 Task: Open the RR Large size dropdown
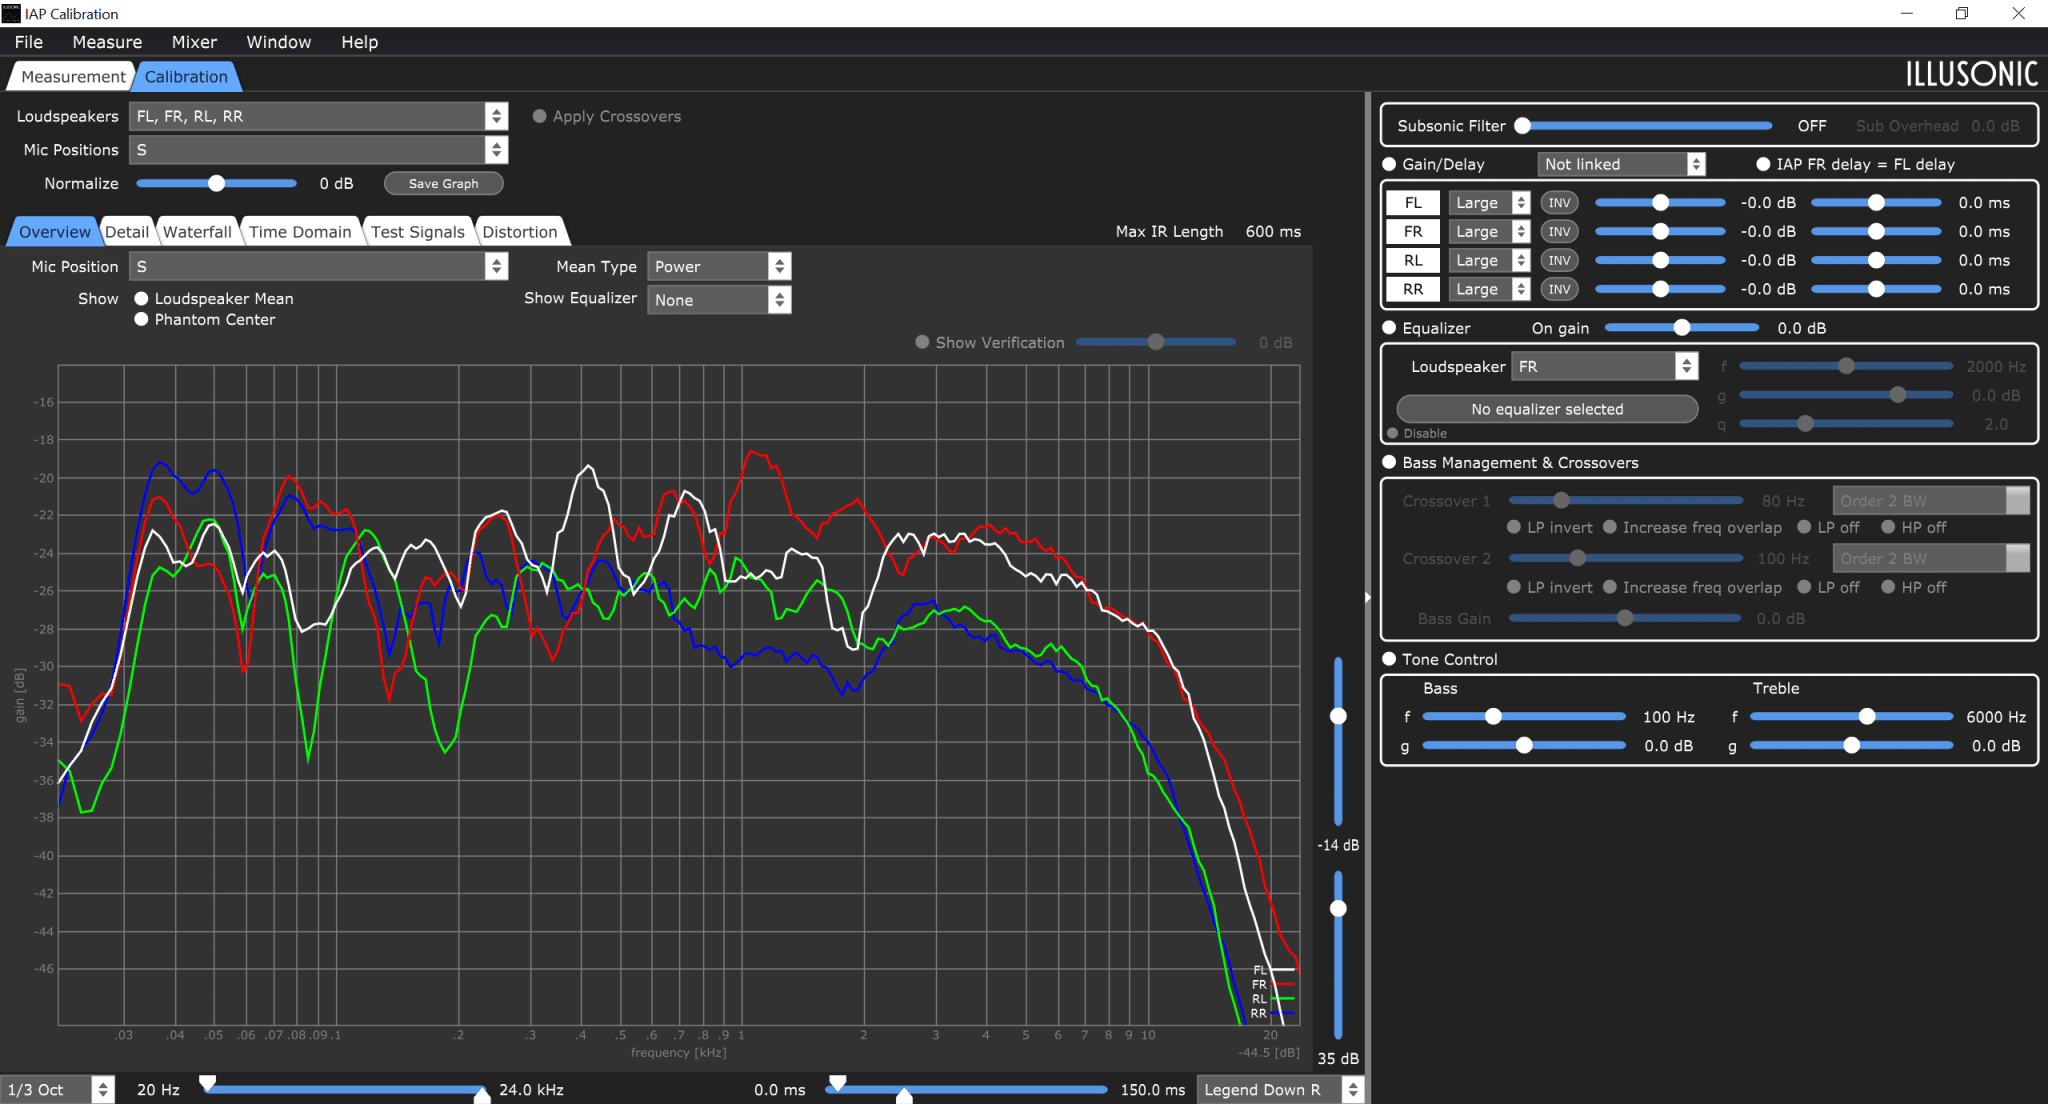point(1490,290)
